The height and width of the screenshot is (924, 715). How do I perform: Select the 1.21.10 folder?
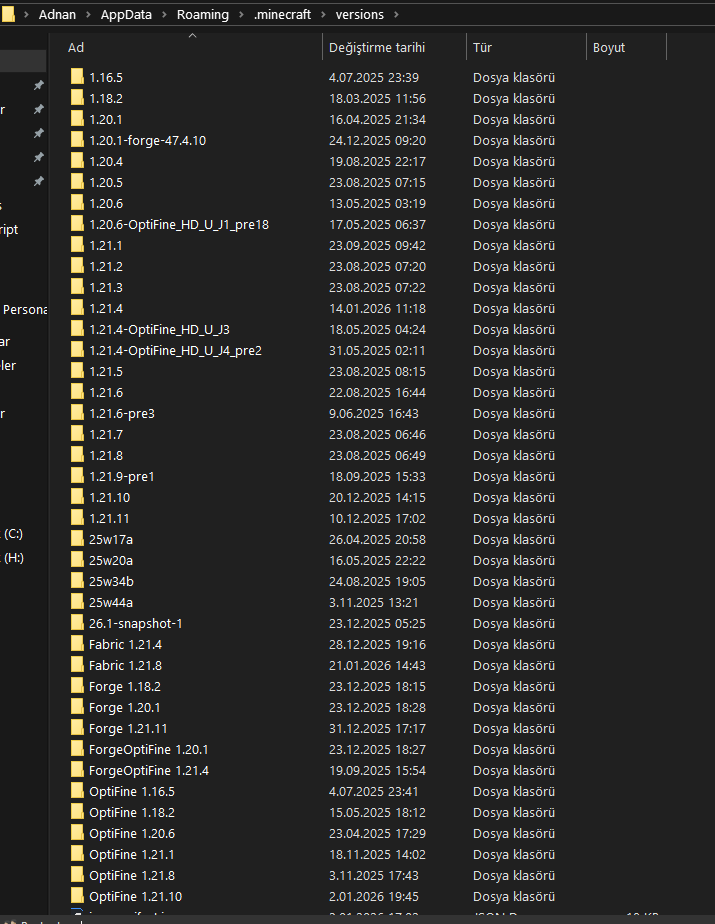point(109,497)
